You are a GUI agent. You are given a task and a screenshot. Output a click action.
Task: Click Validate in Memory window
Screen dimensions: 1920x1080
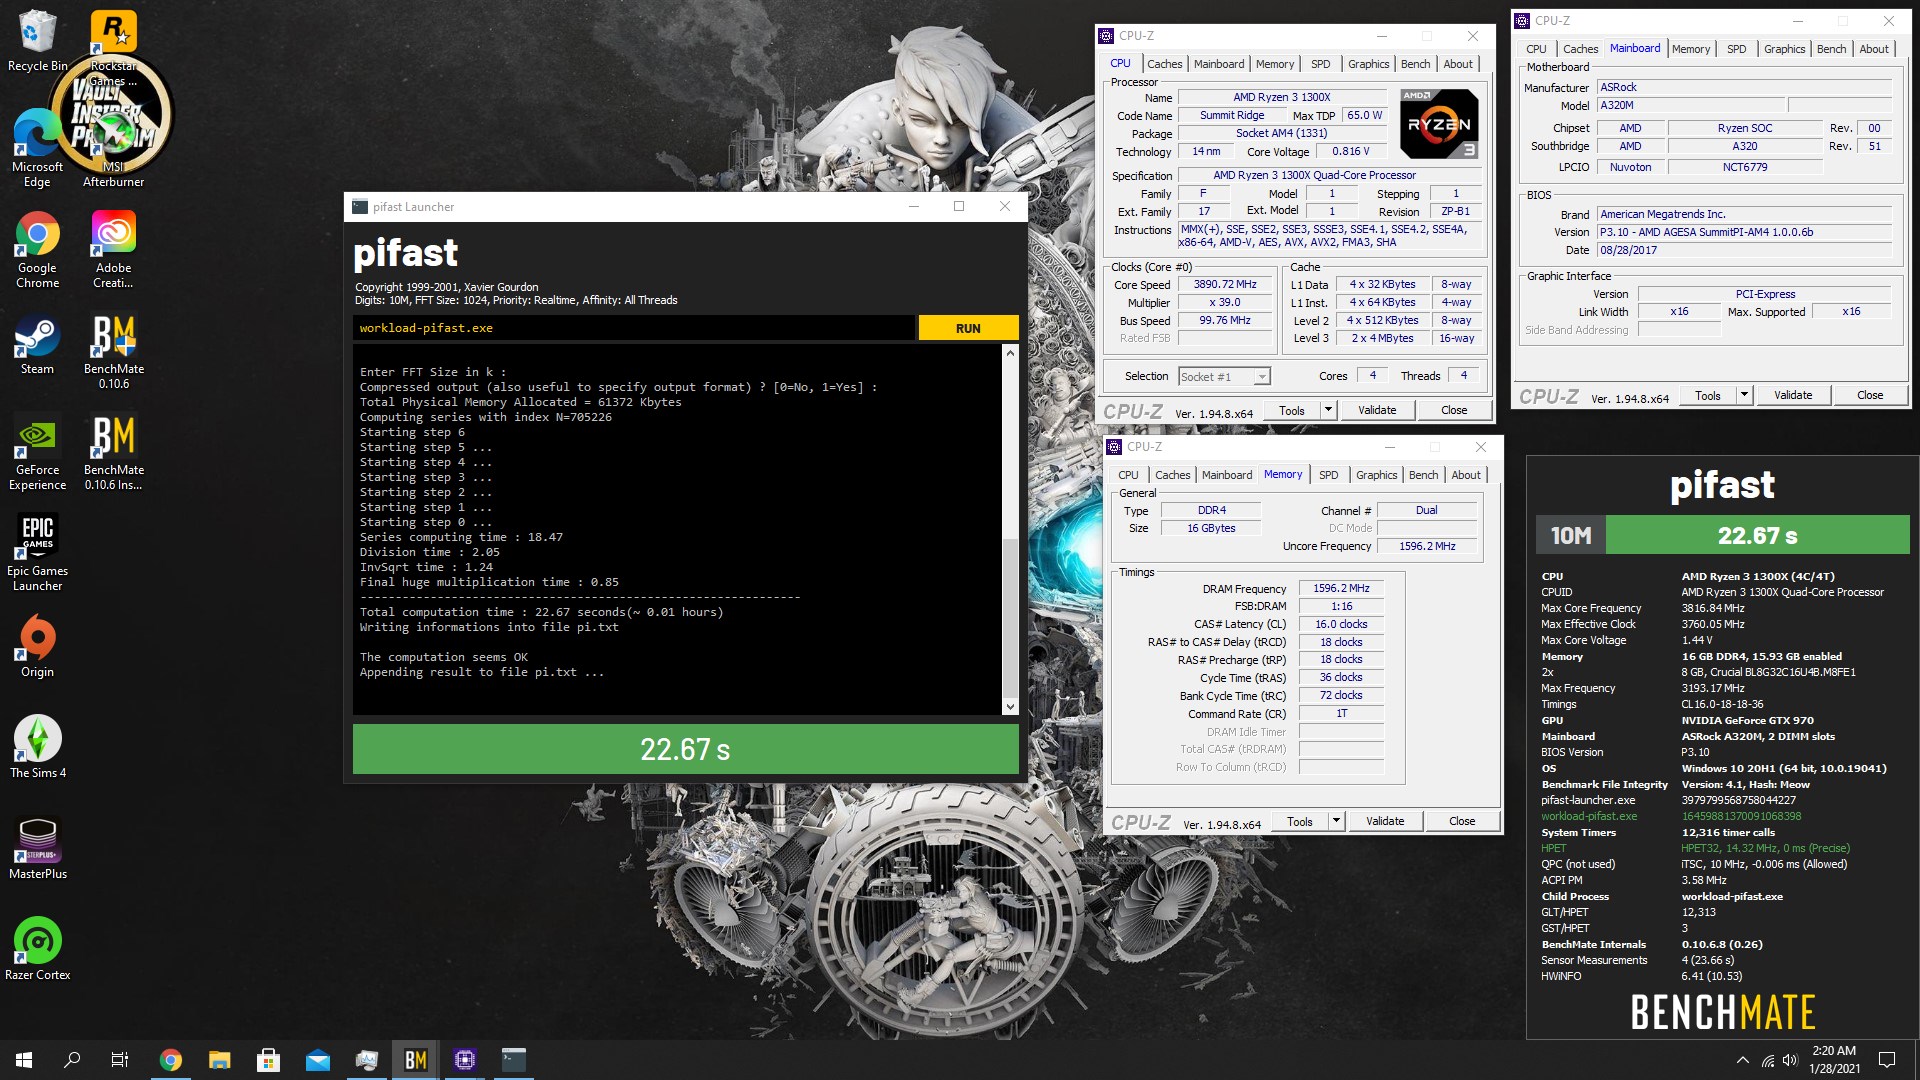[x=1385, y=821]
